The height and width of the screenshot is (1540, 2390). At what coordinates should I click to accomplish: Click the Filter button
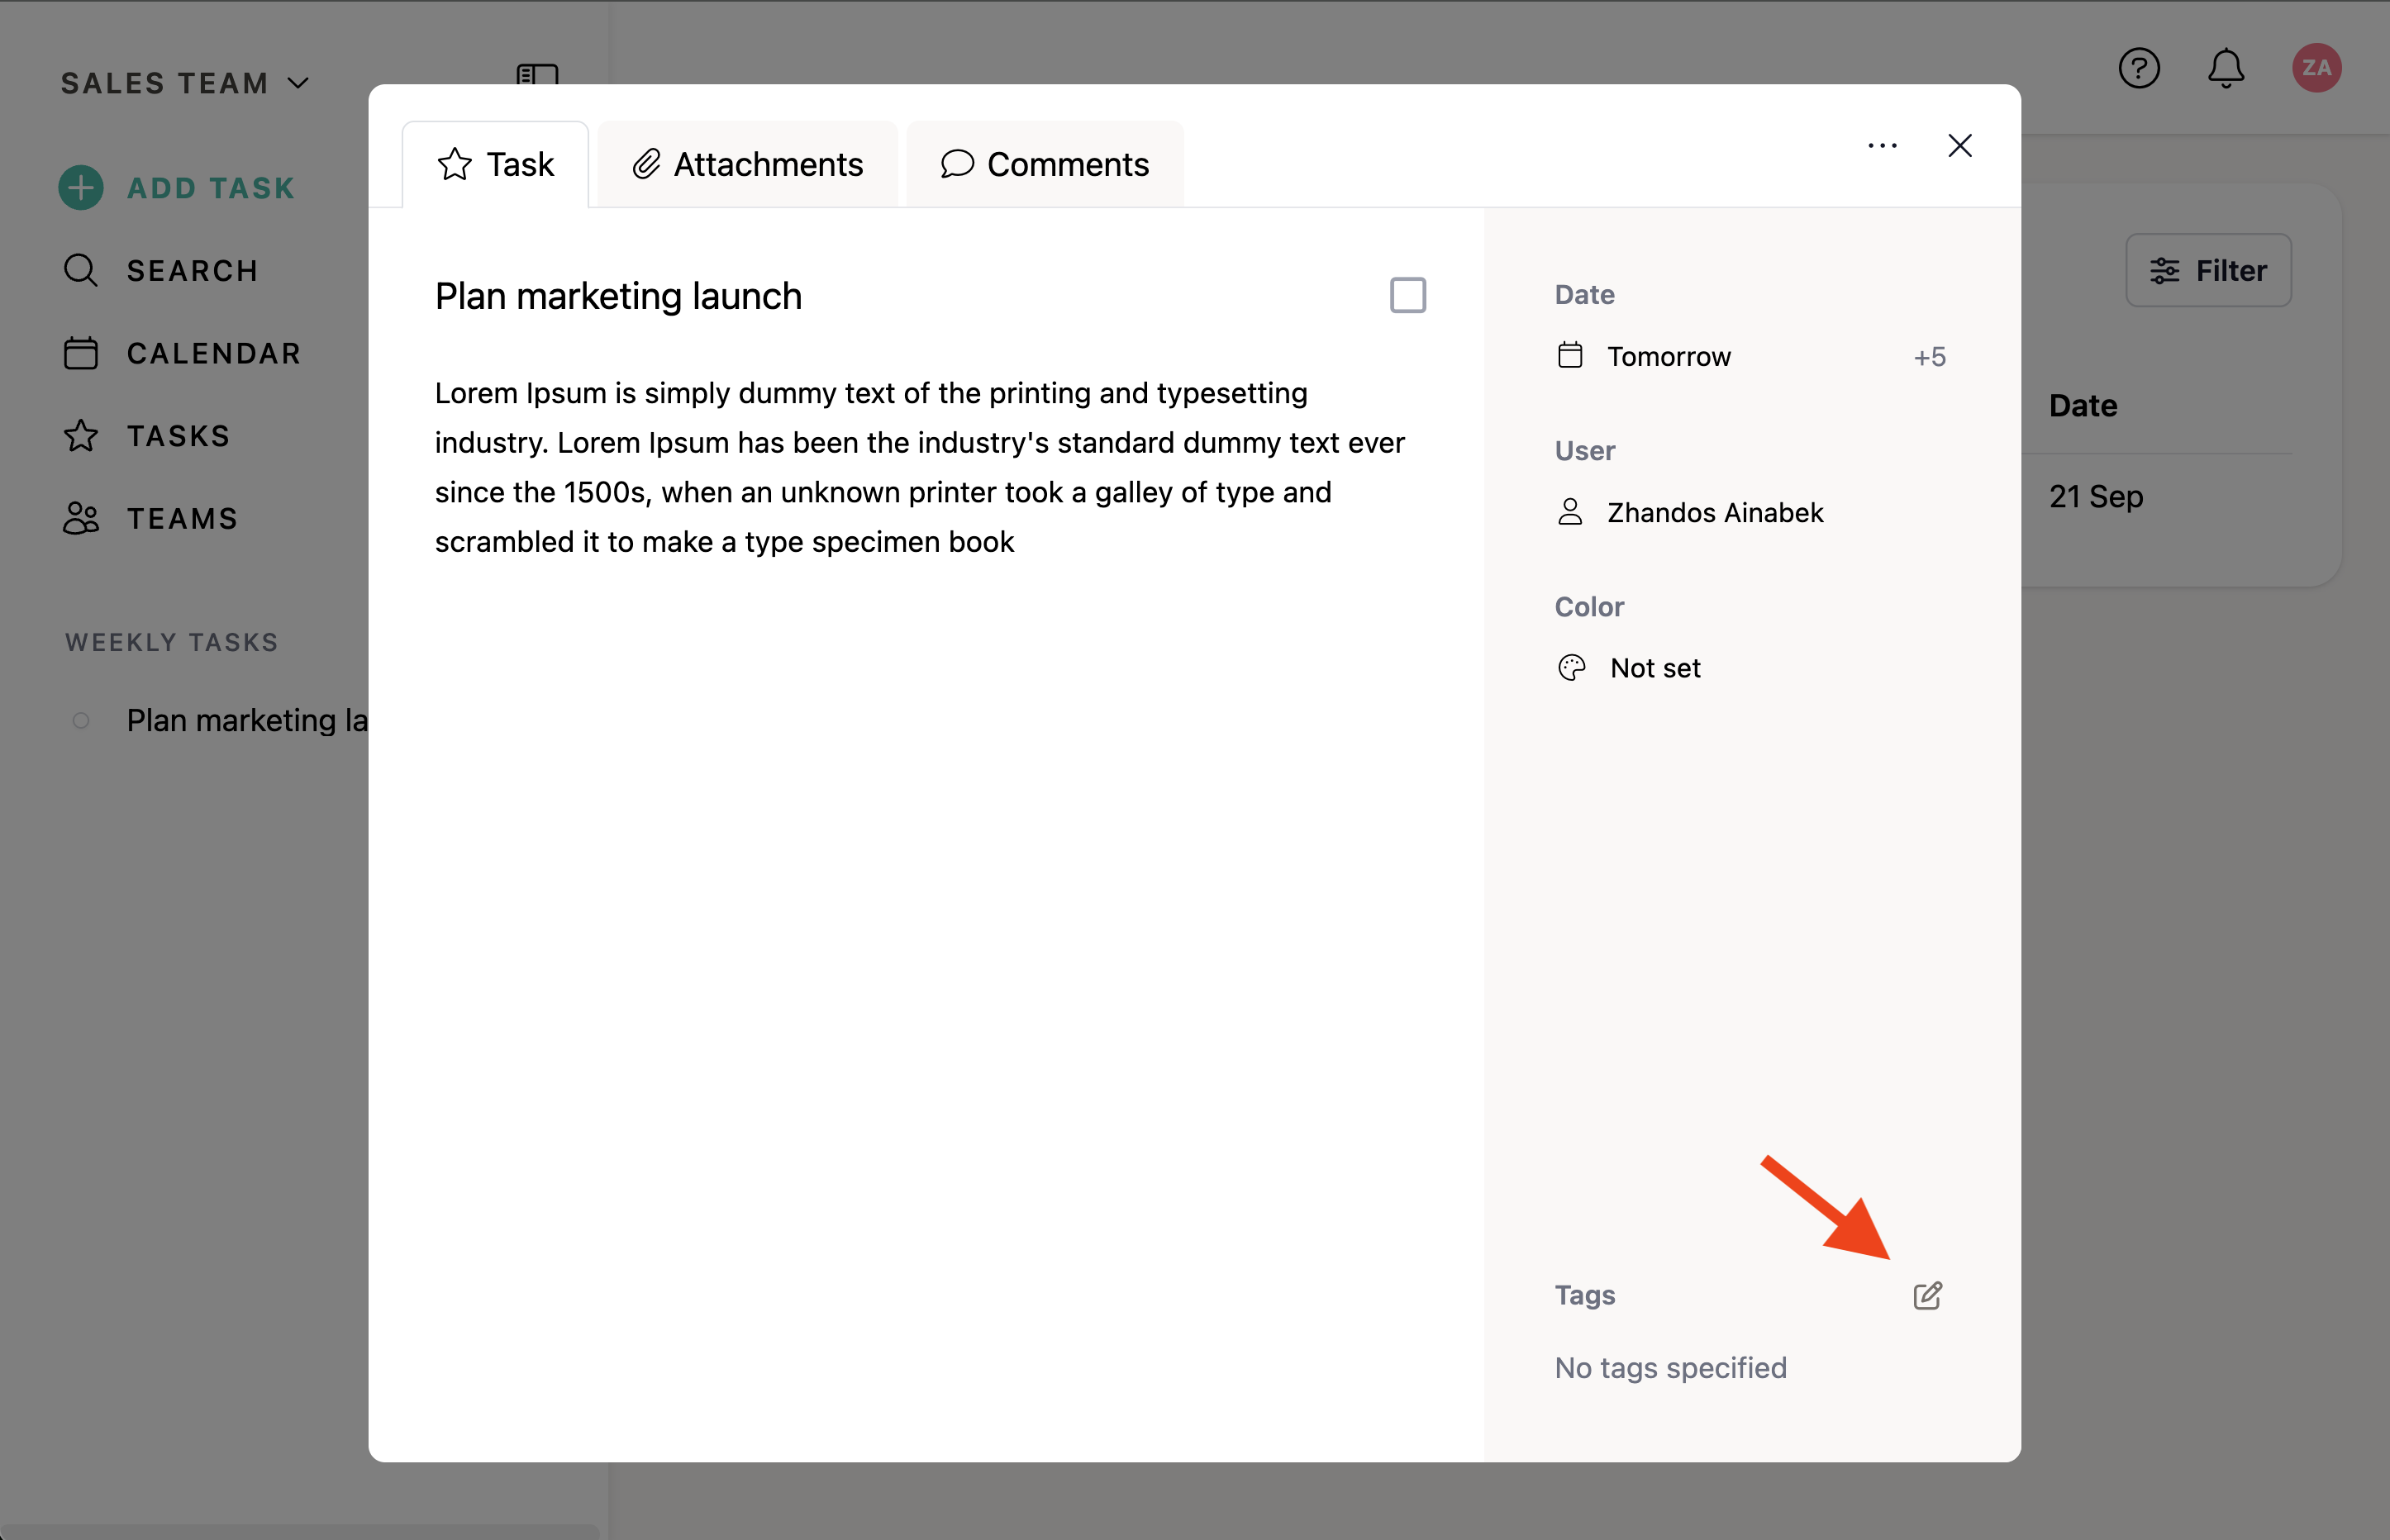(x=2208, y=271)
